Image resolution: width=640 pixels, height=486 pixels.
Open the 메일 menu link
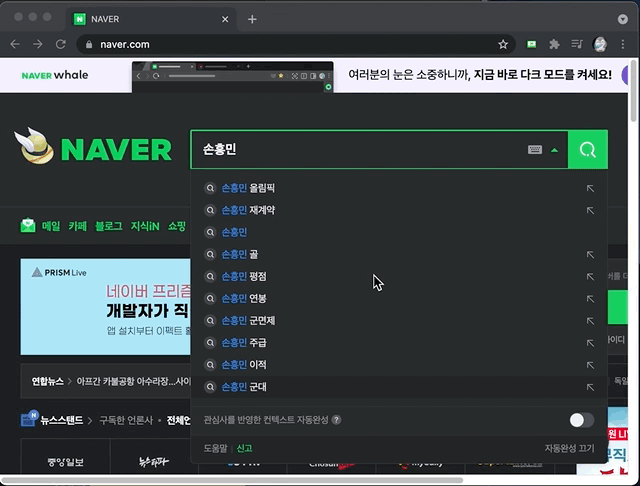click(51, 226)
